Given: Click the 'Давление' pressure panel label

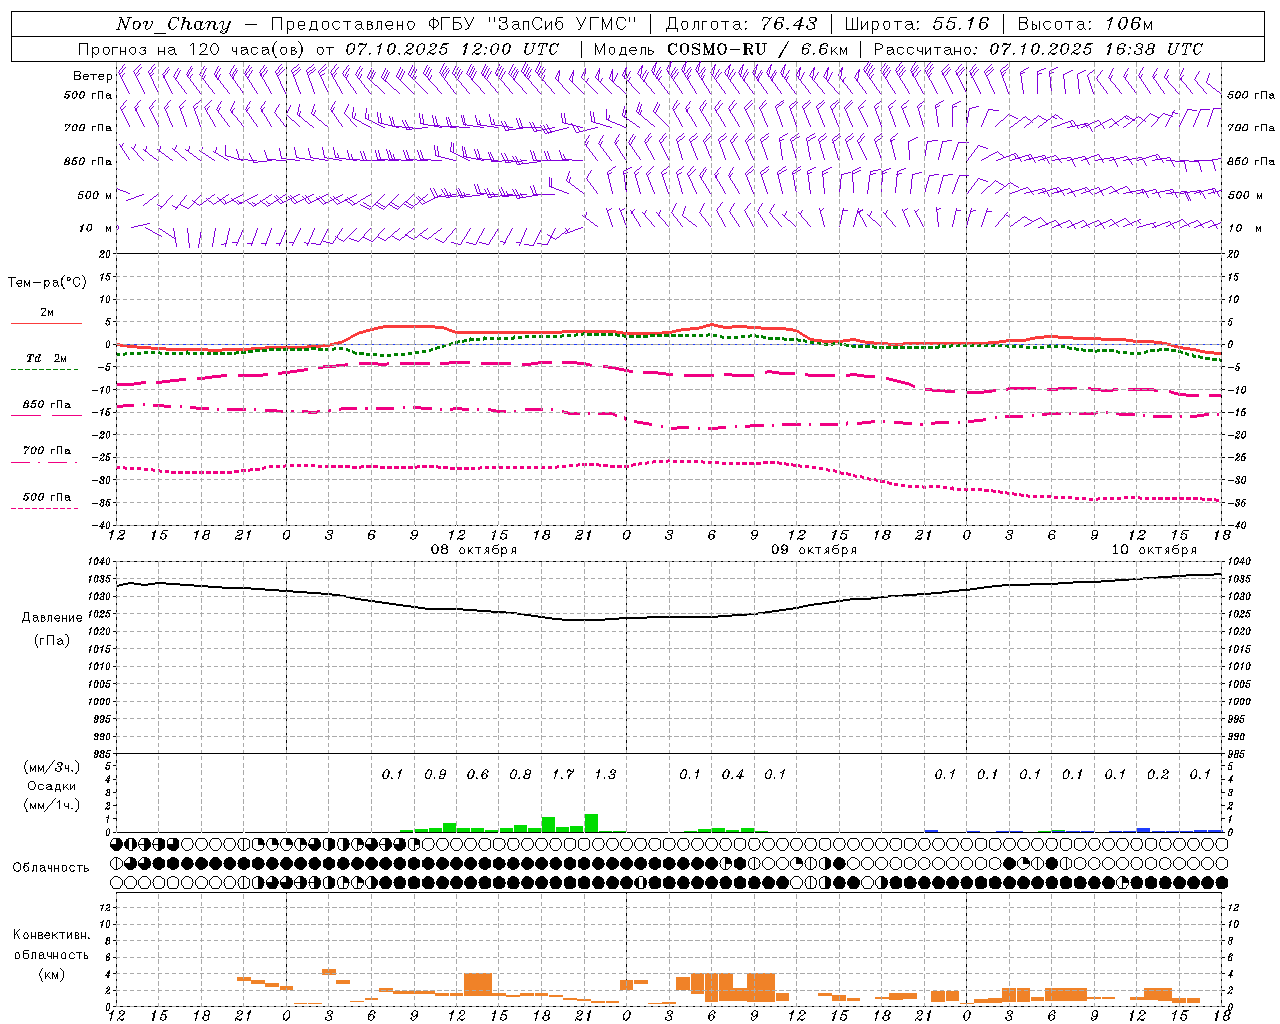Looking at the screenshot, I should pos(52,618).
